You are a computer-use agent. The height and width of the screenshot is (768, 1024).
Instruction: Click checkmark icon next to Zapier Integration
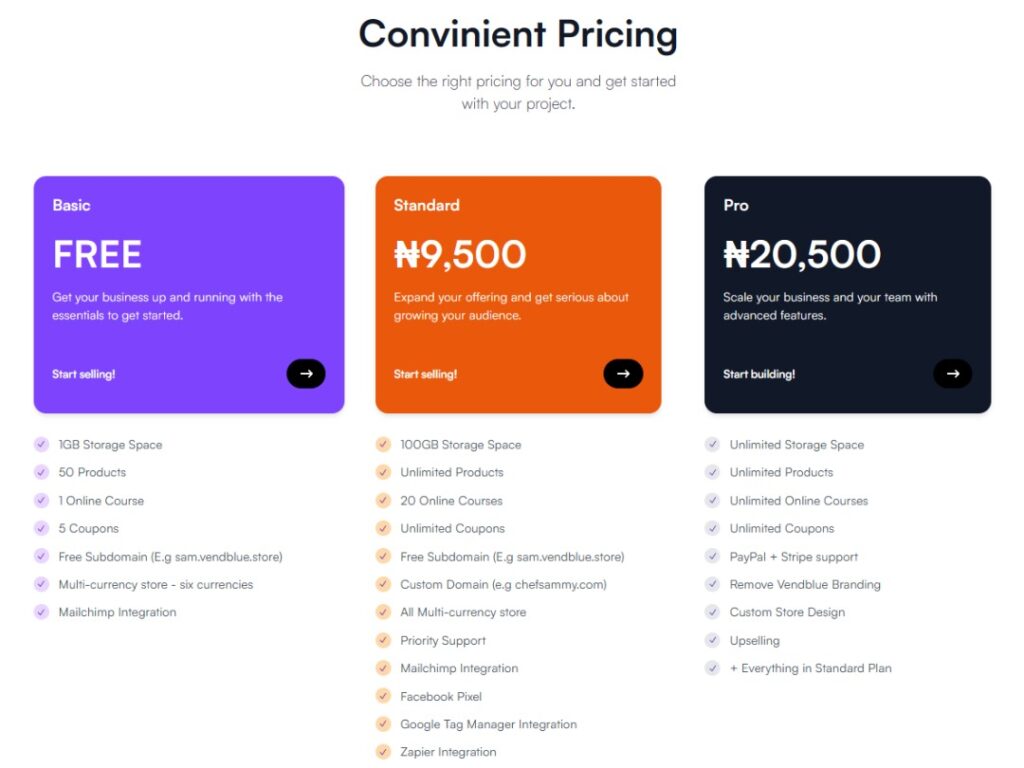(383, 752)
